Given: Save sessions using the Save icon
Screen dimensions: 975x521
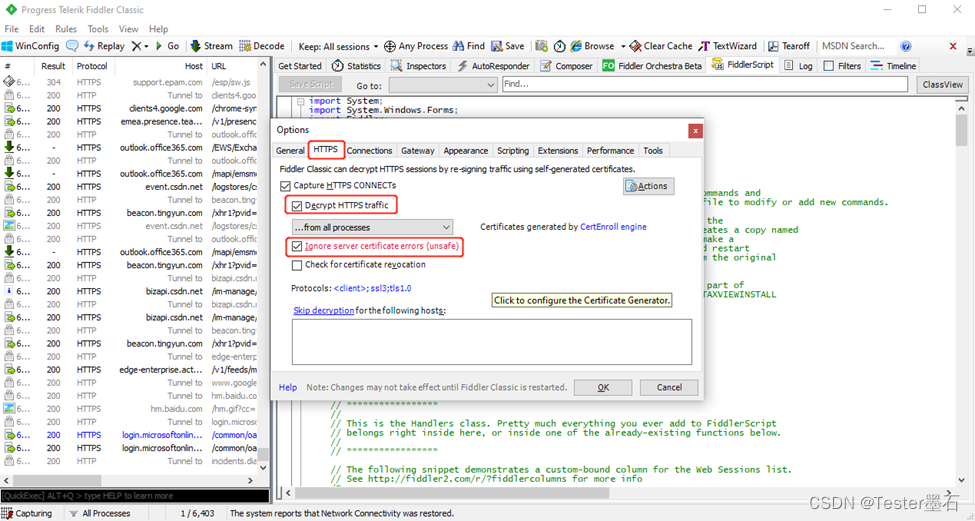Looking at the screenshot, I should point(507,46).
